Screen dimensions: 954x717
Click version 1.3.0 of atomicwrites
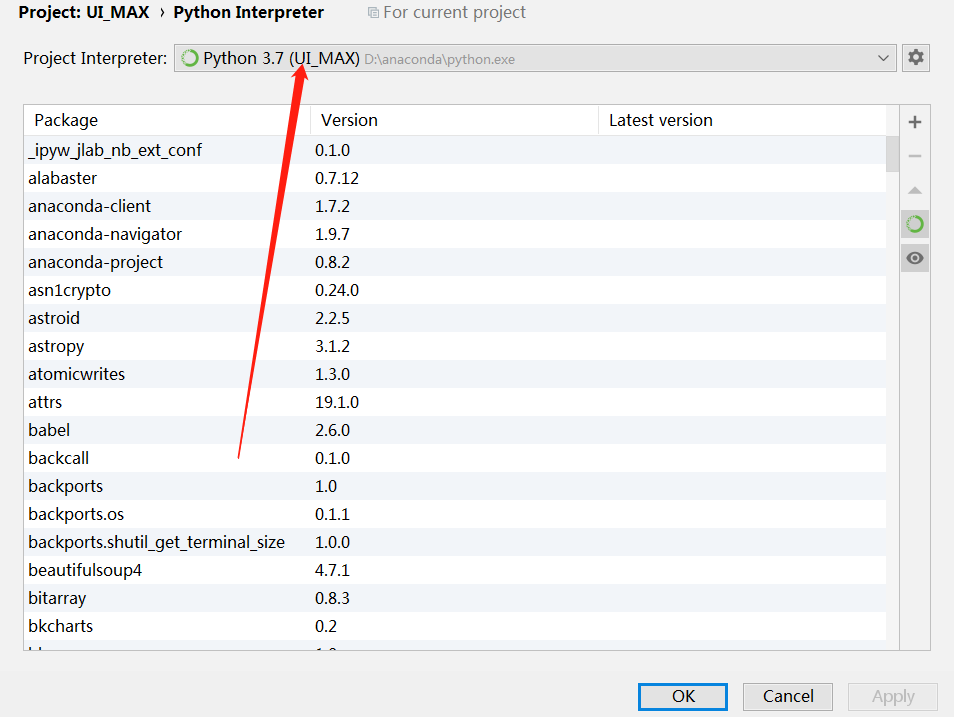tap(332, 374)
